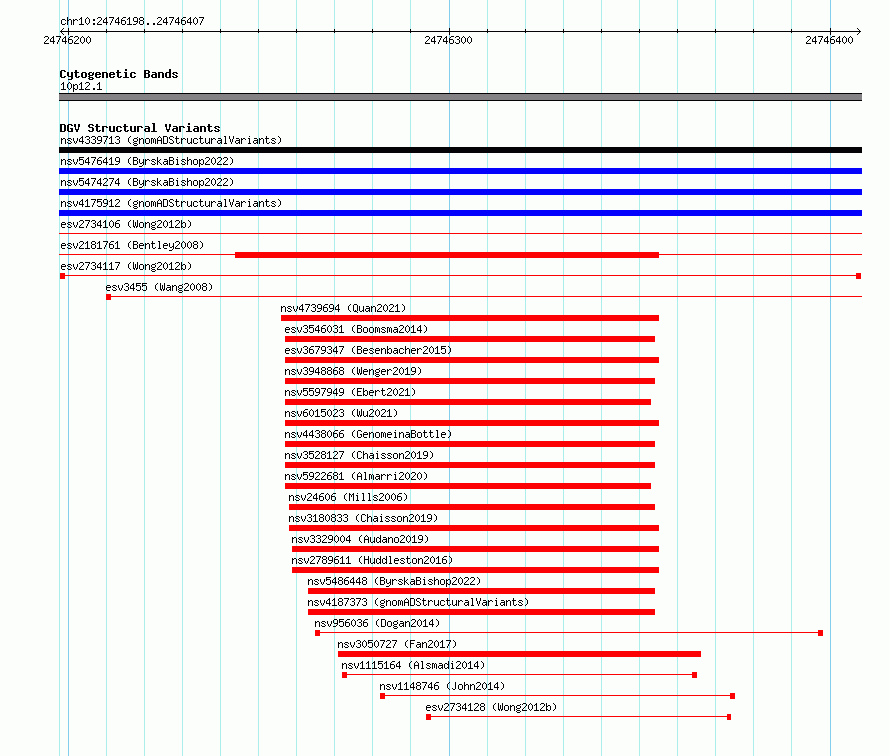Screen dimensions: 890x756
Task: Click the blue bar under nsv4175912
Action: 460,213
